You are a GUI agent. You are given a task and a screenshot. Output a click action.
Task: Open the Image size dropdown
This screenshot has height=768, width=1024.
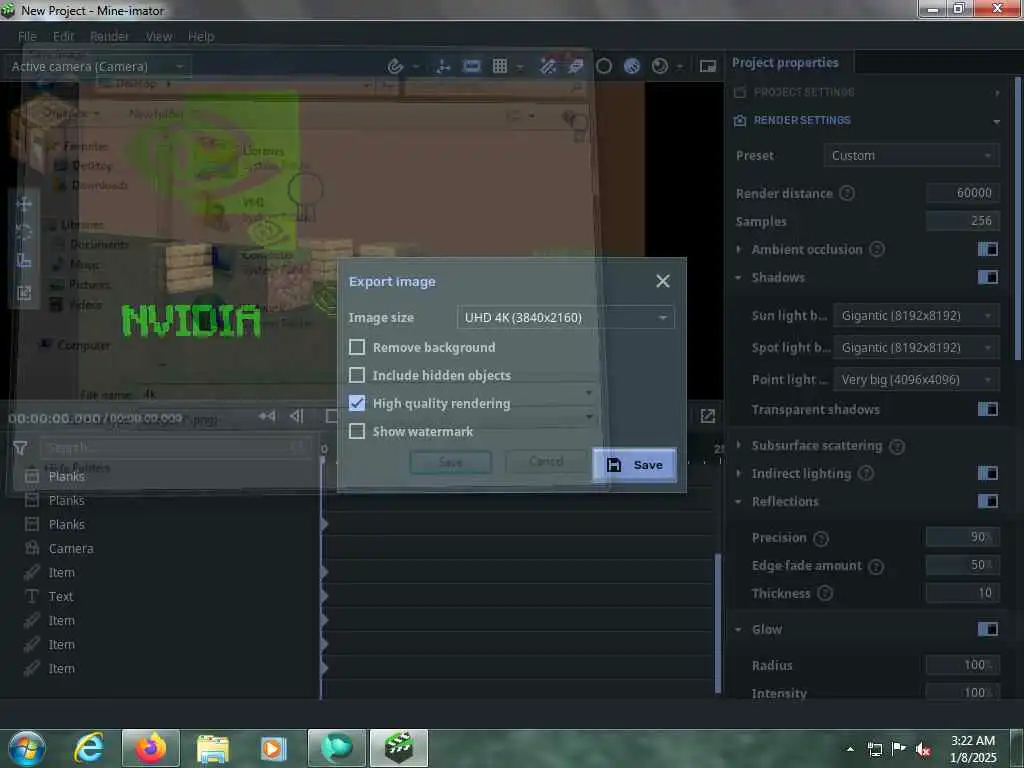click(x=566, y=317)
